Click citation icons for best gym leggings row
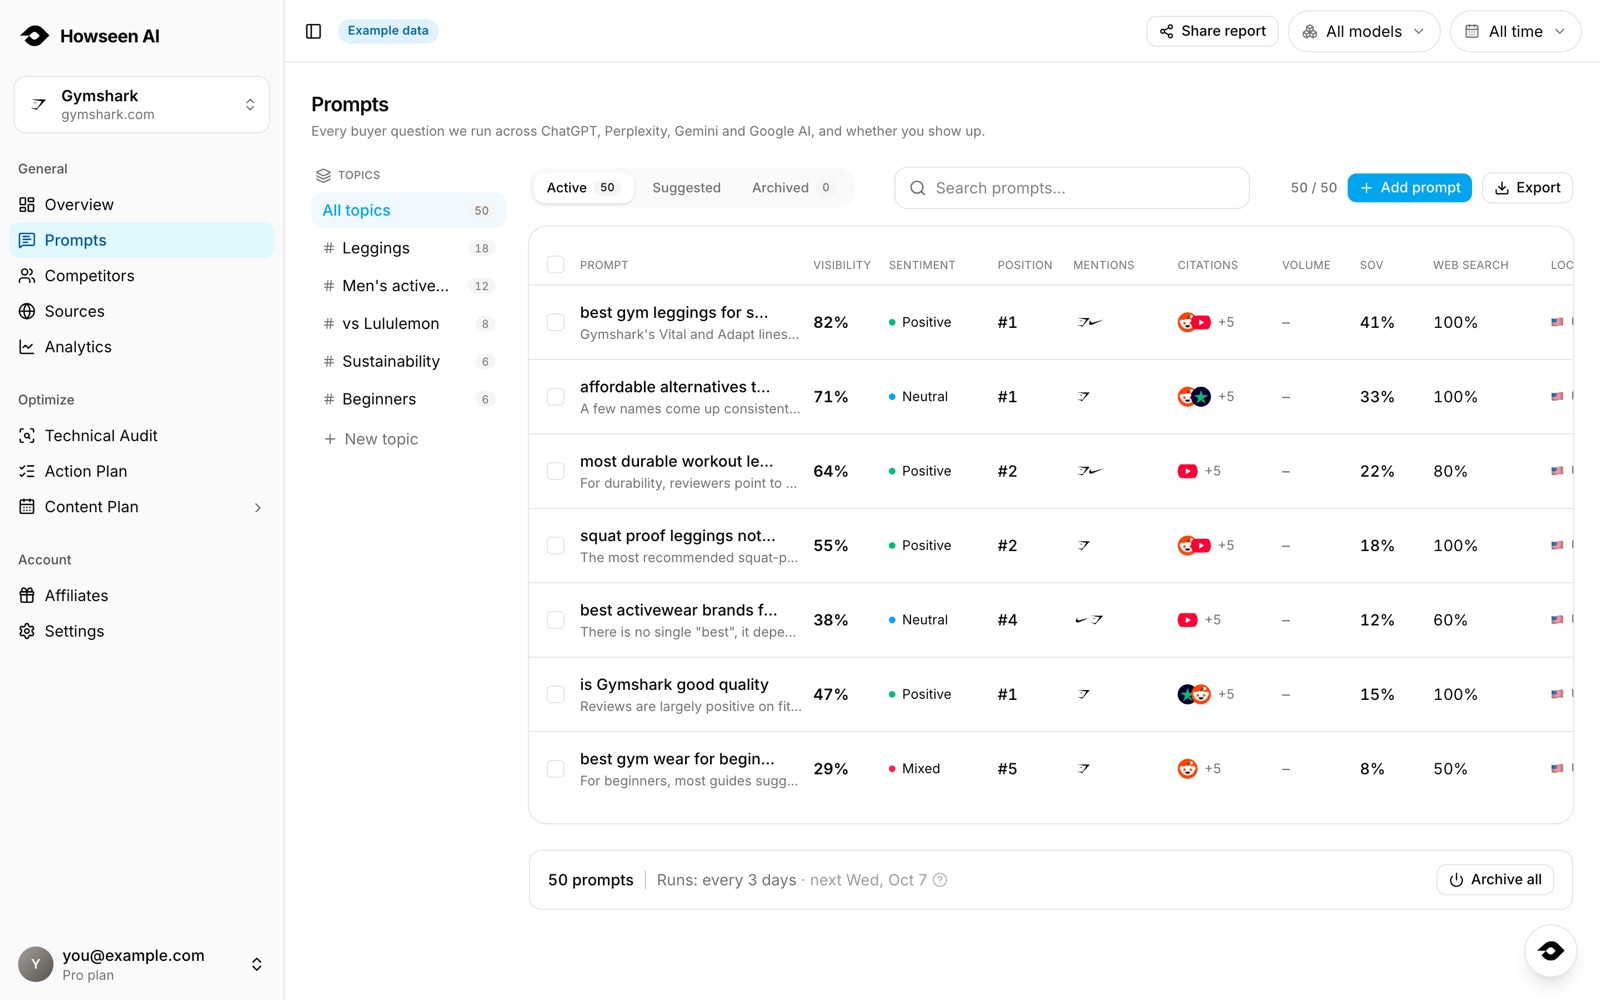The image size is (1600, 1000). pos(1194,322)
